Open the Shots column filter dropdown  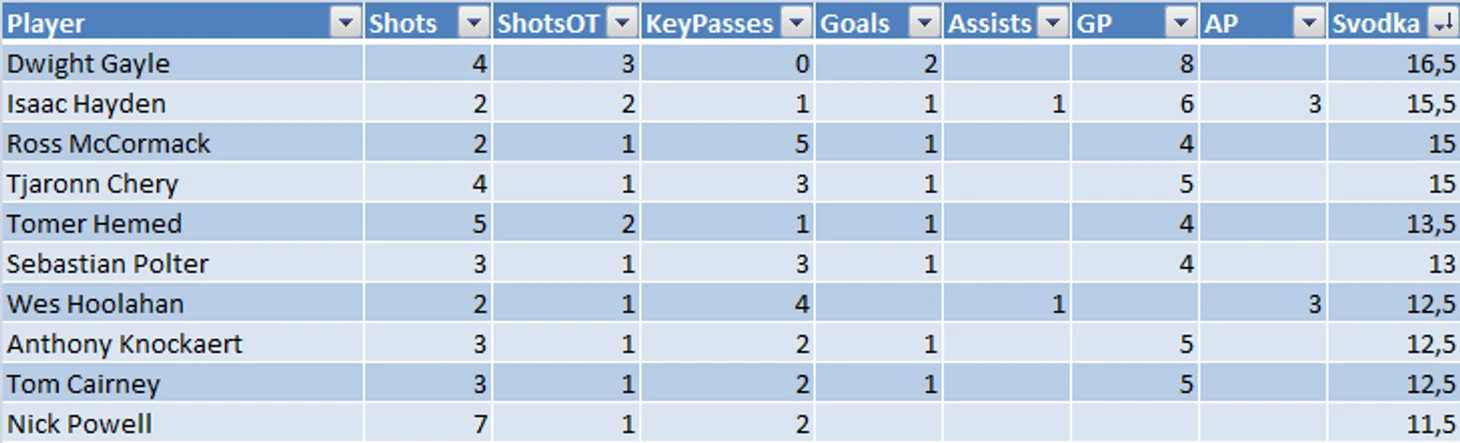pos(474,23)
